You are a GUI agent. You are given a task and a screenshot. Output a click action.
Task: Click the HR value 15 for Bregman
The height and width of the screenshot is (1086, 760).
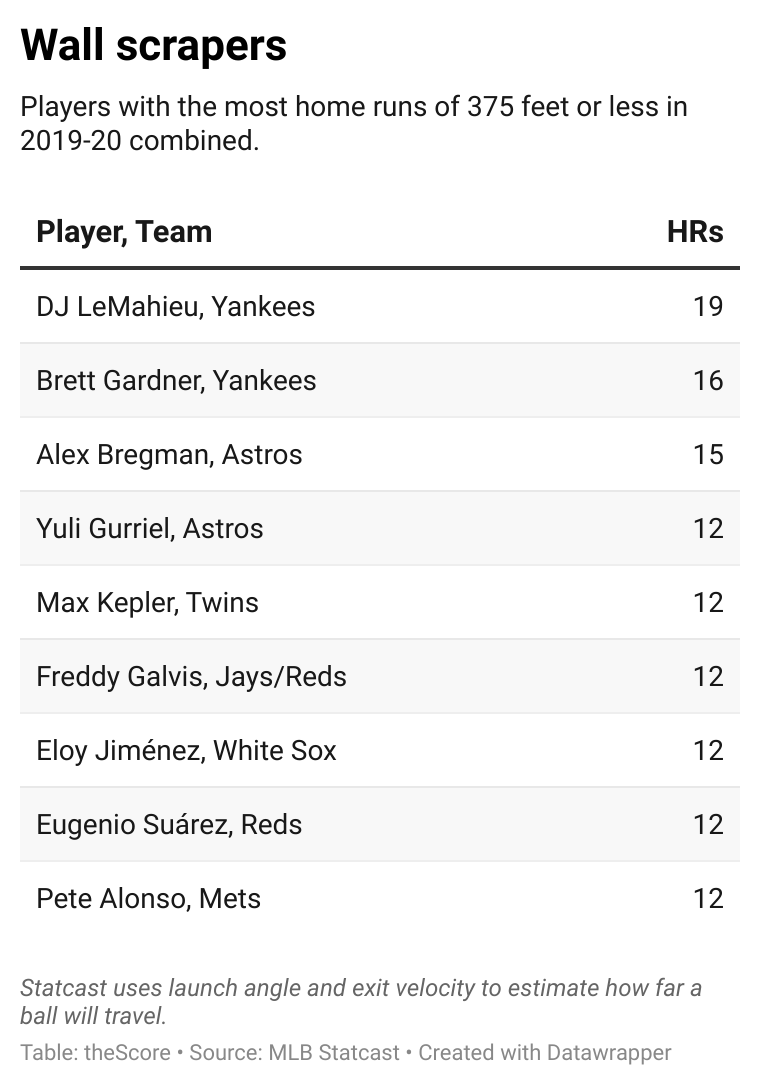[708, 454]
